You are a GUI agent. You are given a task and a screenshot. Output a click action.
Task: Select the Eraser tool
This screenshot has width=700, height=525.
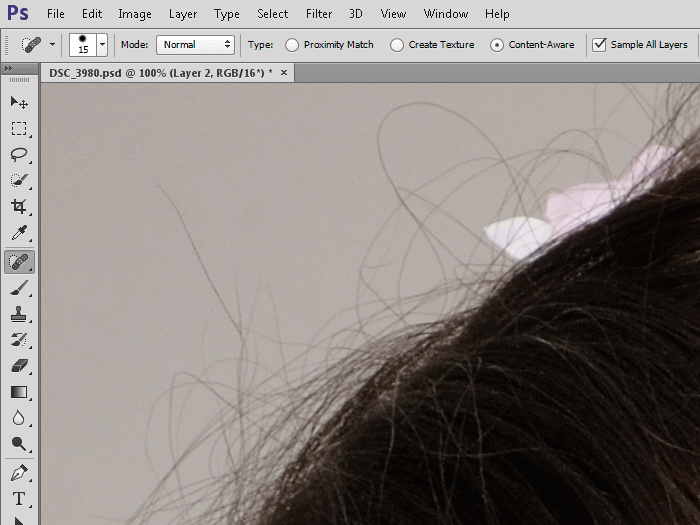pos(19,366)
